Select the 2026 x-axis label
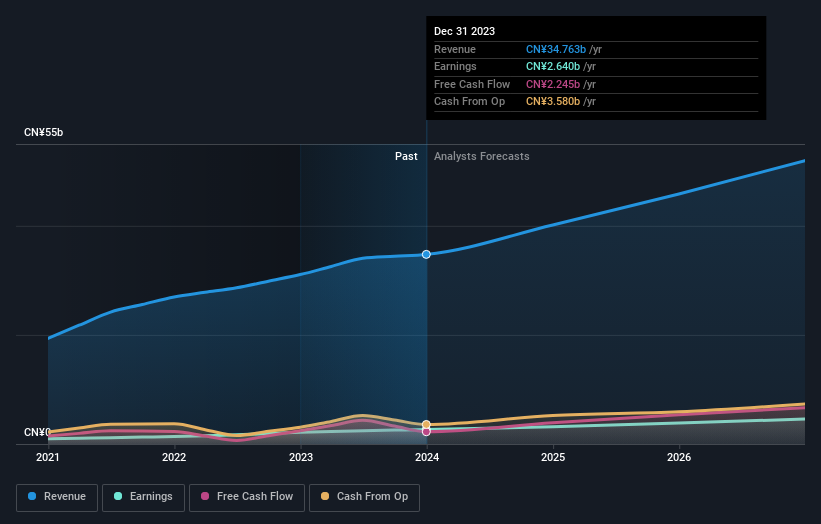Image resolution: width=821 pixels, height=524 pixels. [x=679, y=457]
